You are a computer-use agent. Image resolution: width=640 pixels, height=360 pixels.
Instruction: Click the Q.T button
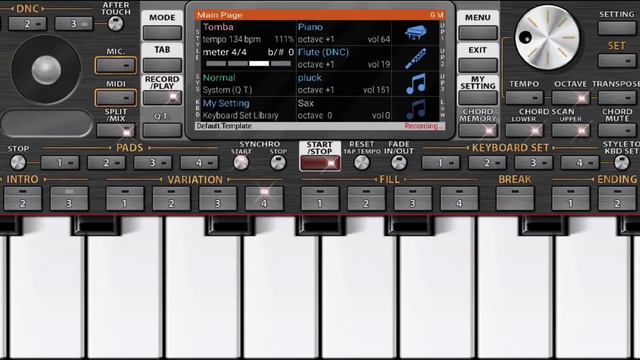click(162, 130)
